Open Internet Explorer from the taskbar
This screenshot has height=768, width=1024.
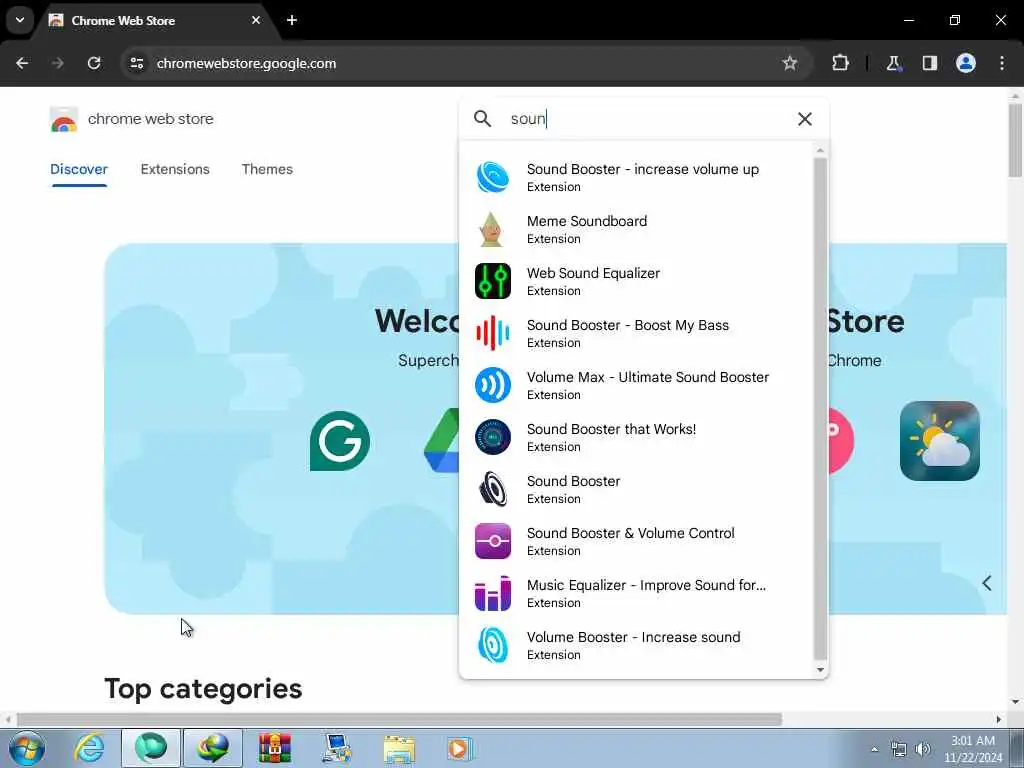89,748
